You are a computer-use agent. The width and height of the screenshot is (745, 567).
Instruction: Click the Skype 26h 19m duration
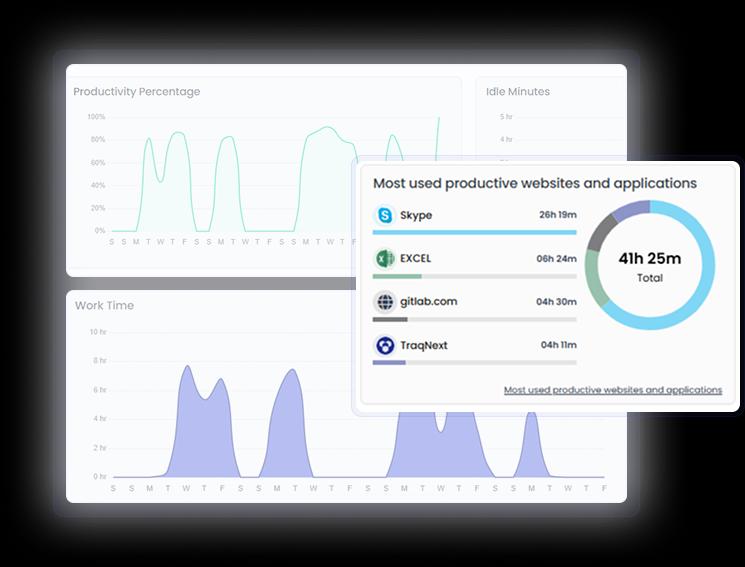[x=556, y=215]
